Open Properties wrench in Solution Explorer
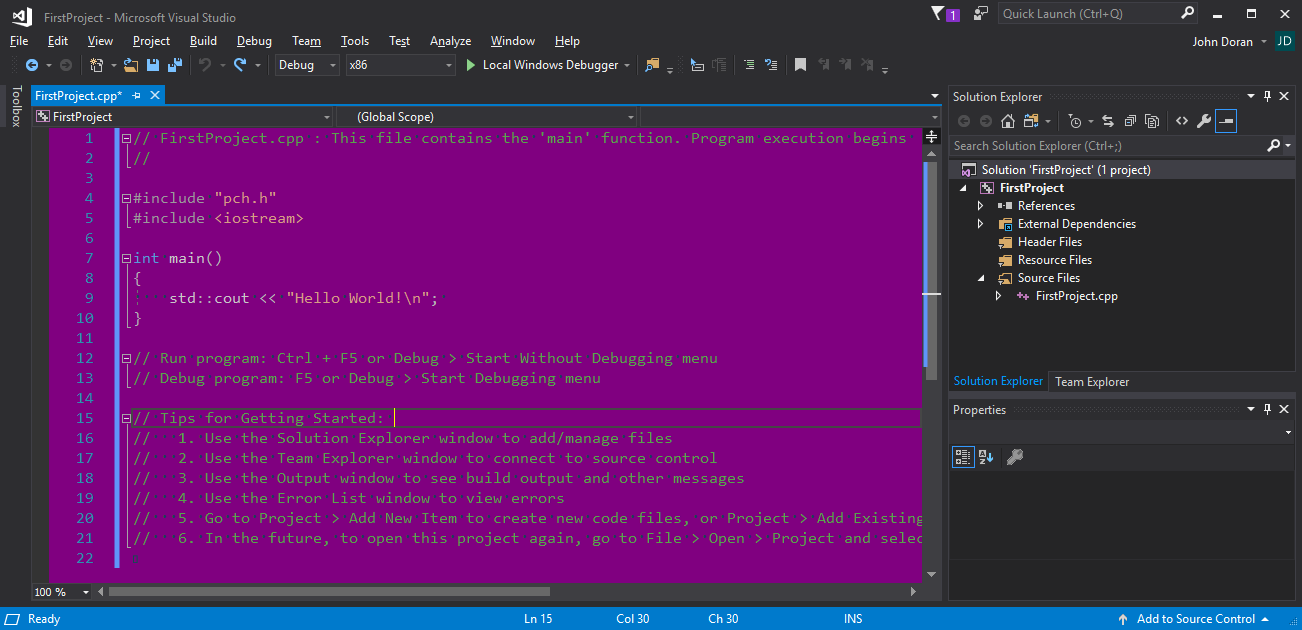The image size is (1302, 630). 1204,121
